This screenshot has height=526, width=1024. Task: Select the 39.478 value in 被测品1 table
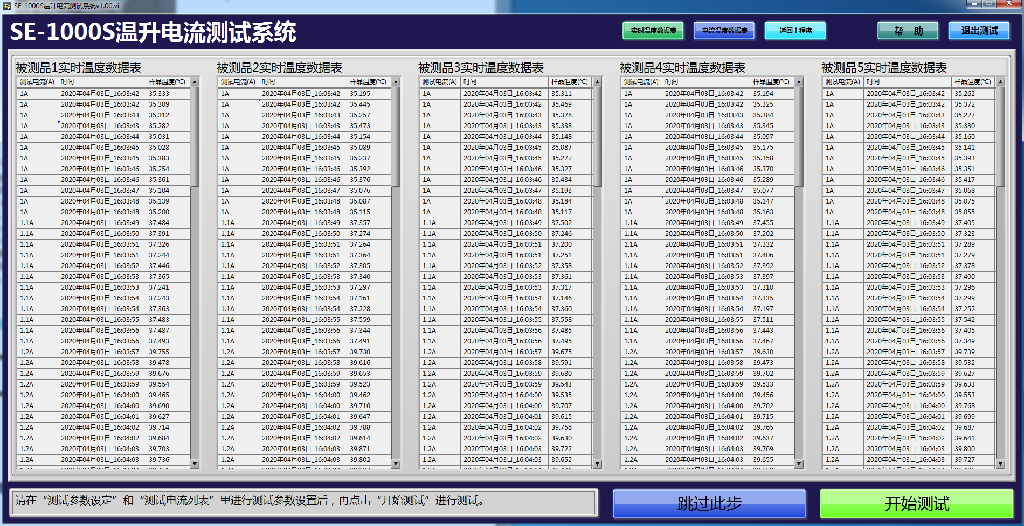pos(159,361)
